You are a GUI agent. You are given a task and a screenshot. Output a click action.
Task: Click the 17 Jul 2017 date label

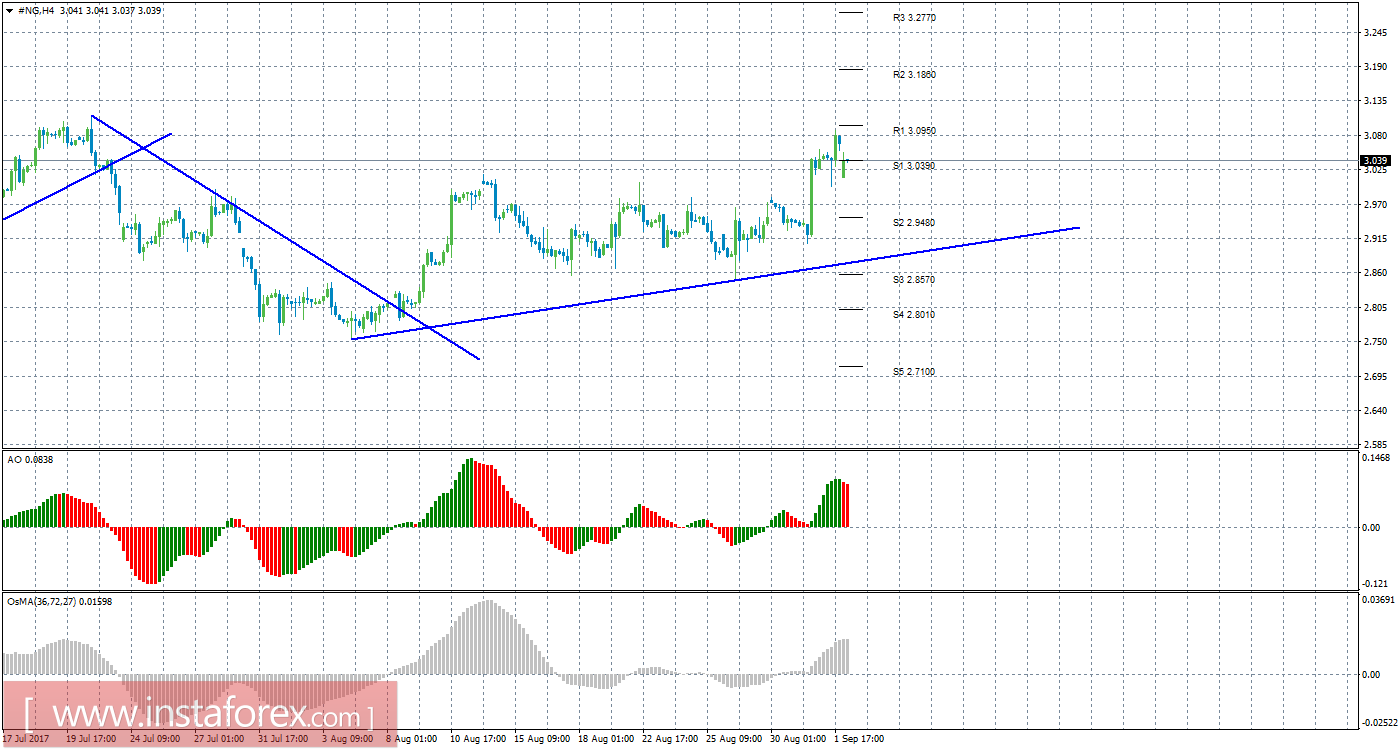tap(25, 740)
